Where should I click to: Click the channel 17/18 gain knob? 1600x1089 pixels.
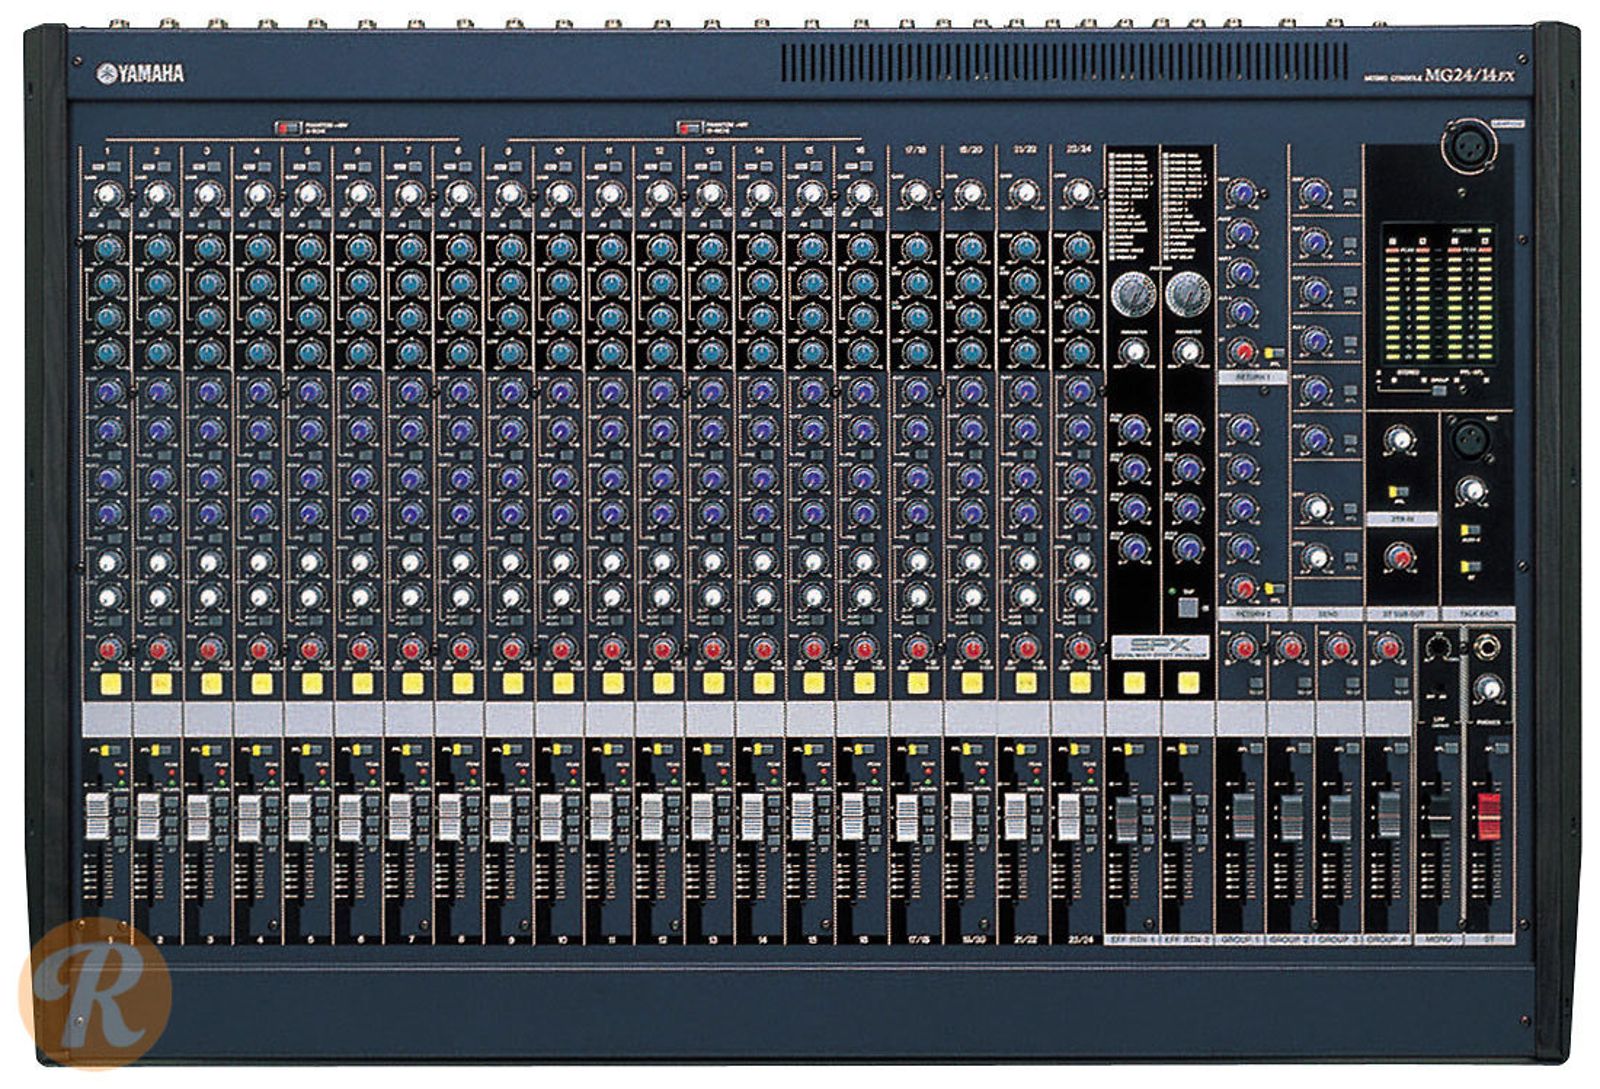915,193
